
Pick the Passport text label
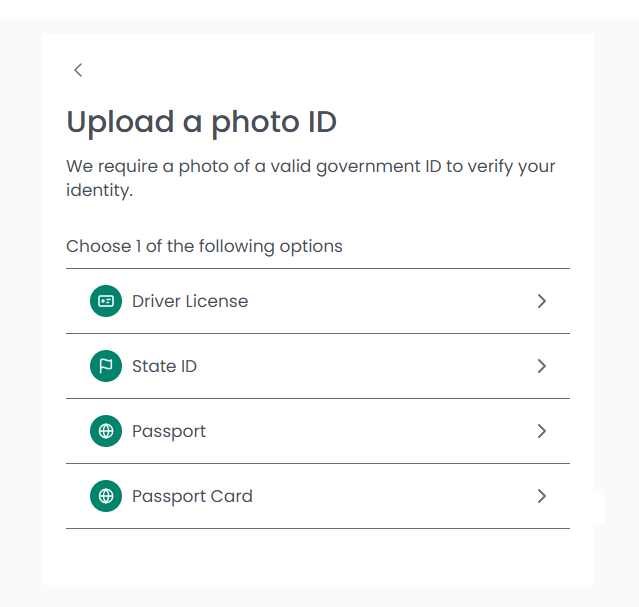pyautogui.click(x=169, y=431)
